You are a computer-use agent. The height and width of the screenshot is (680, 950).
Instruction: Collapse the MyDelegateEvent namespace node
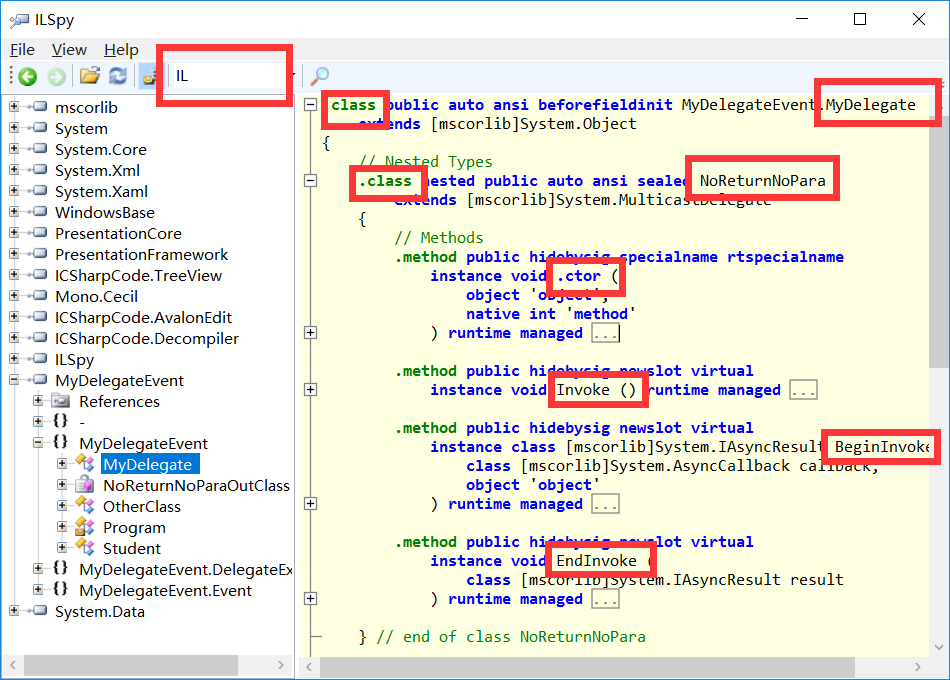(38, 442)
